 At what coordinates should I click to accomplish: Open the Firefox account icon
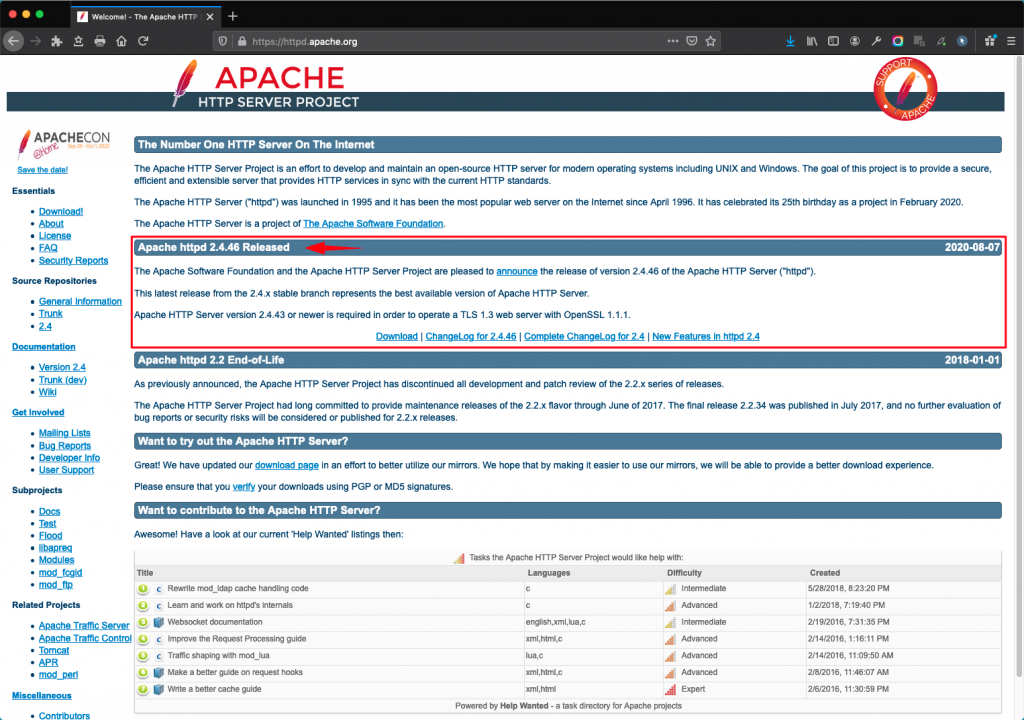(855, 41)
